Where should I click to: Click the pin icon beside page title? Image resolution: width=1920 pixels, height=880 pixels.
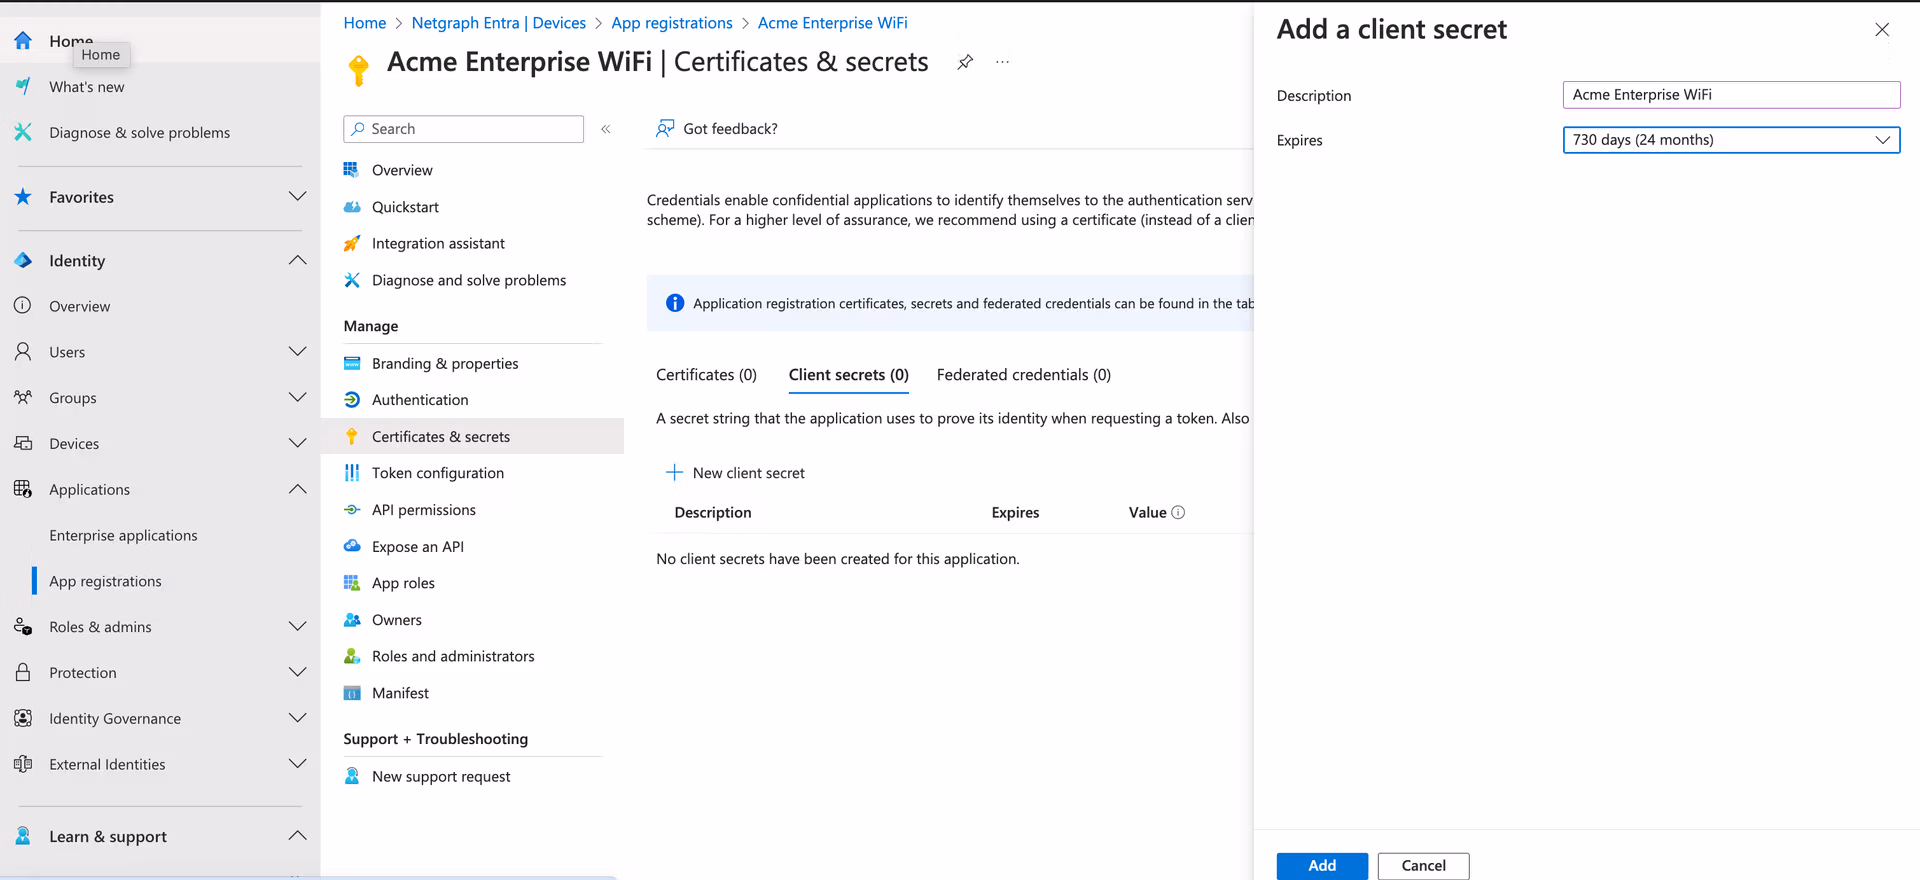965,62
